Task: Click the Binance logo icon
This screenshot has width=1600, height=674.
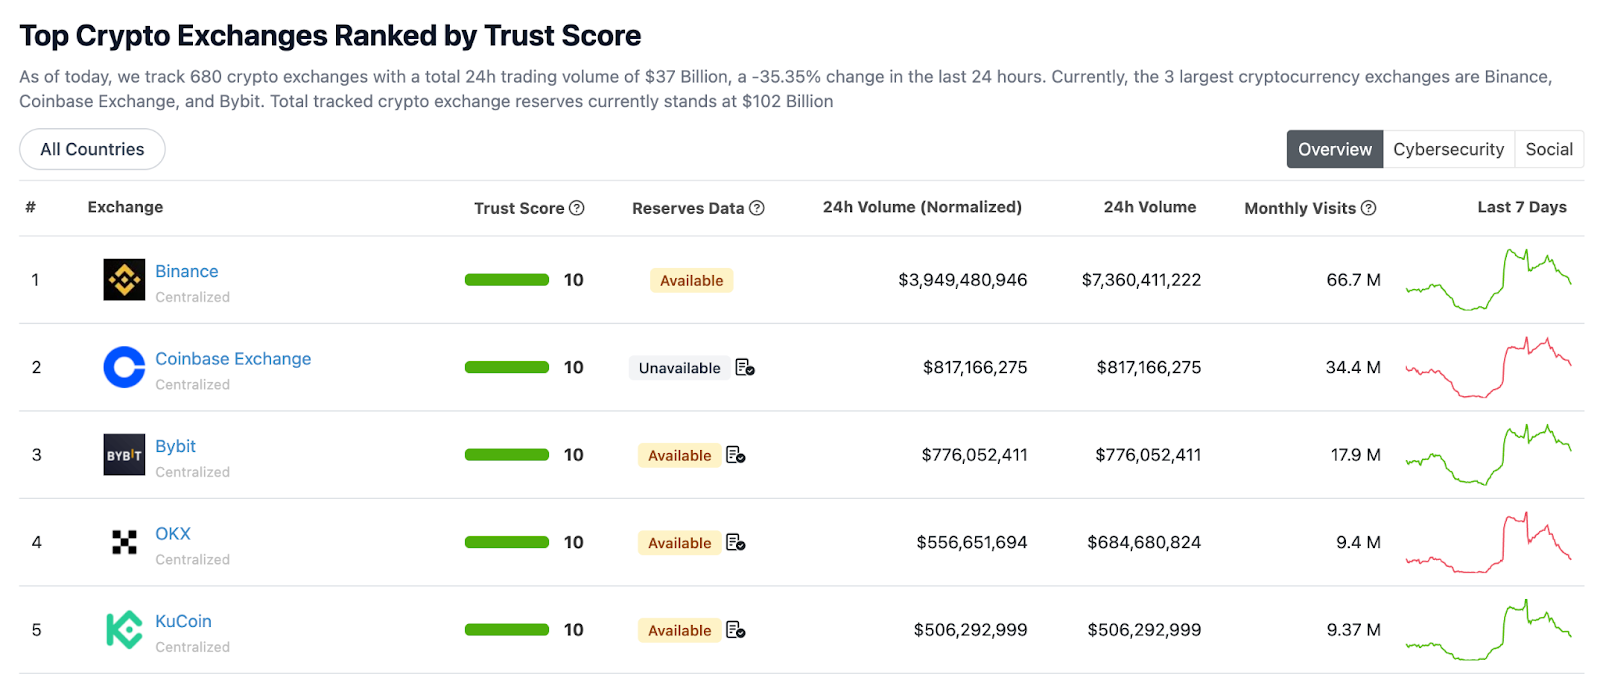Action: click(124, 280)
